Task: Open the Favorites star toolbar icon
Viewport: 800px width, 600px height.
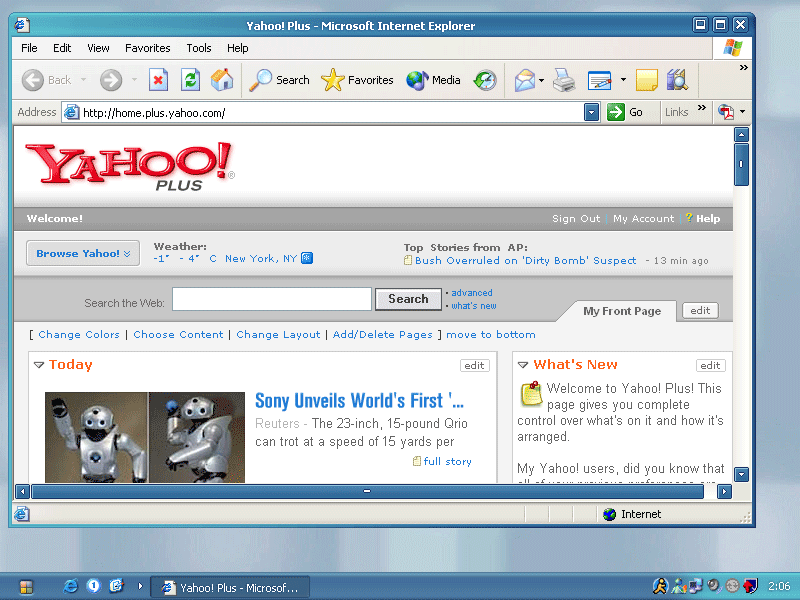Action: pos(333,80)
